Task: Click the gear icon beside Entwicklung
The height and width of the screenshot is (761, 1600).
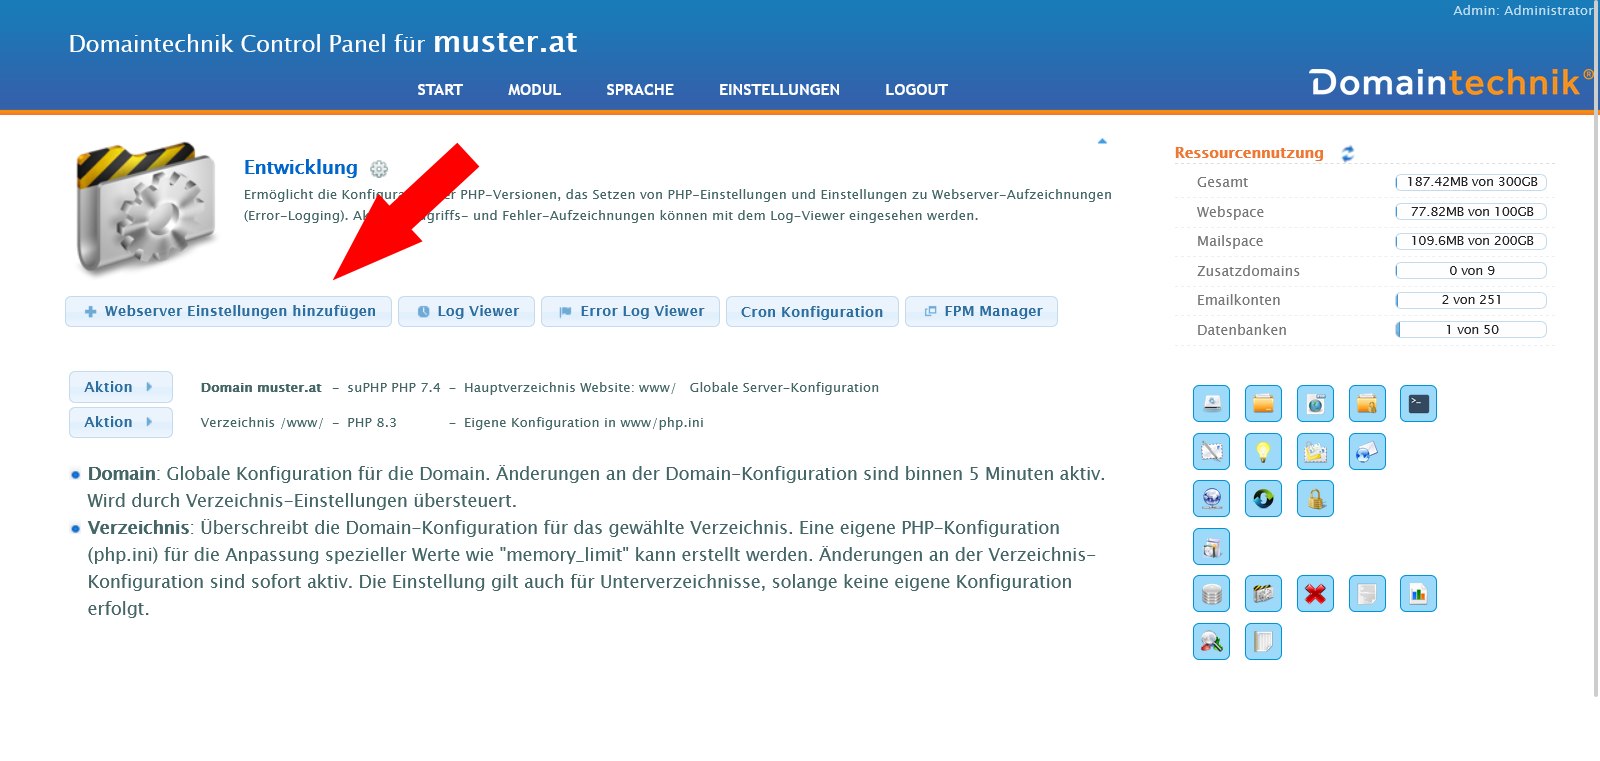Action: 379,169
